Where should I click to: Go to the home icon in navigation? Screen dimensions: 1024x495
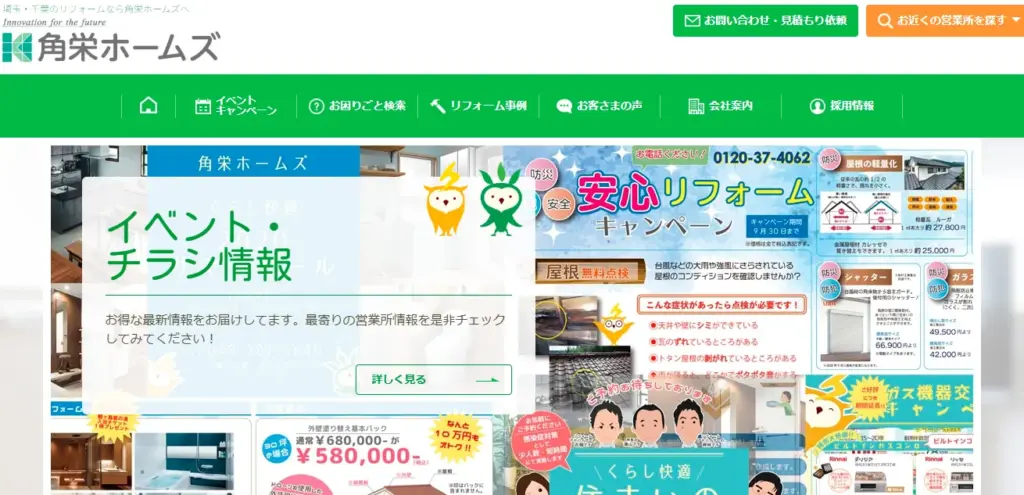(x=148, y=106)
